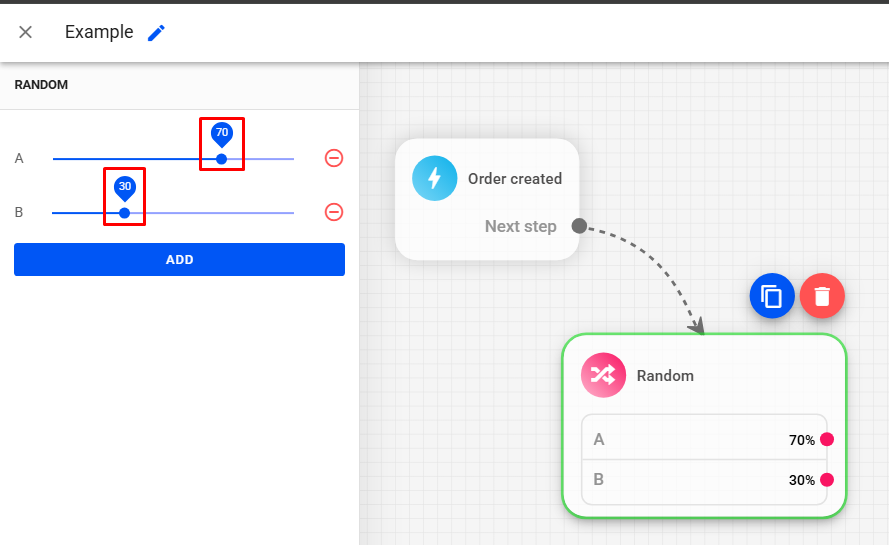Viewport: 889px width, 545px height.
Task: Close the Example workflow editor
Action: click(x=26, y=32)
